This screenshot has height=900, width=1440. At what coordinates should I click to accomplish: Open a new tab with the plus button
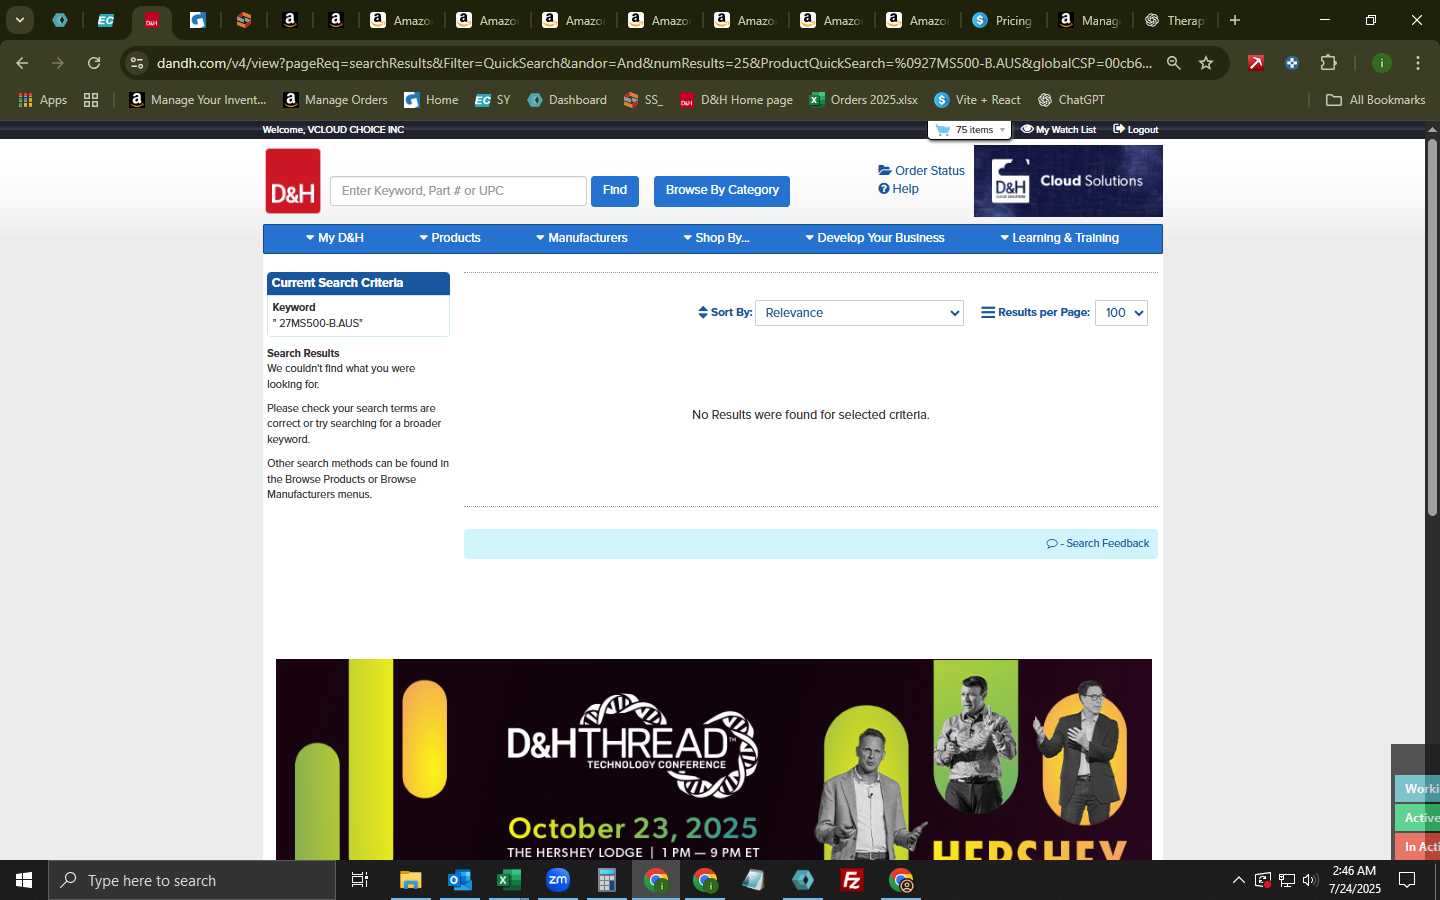click(1235, 20)
